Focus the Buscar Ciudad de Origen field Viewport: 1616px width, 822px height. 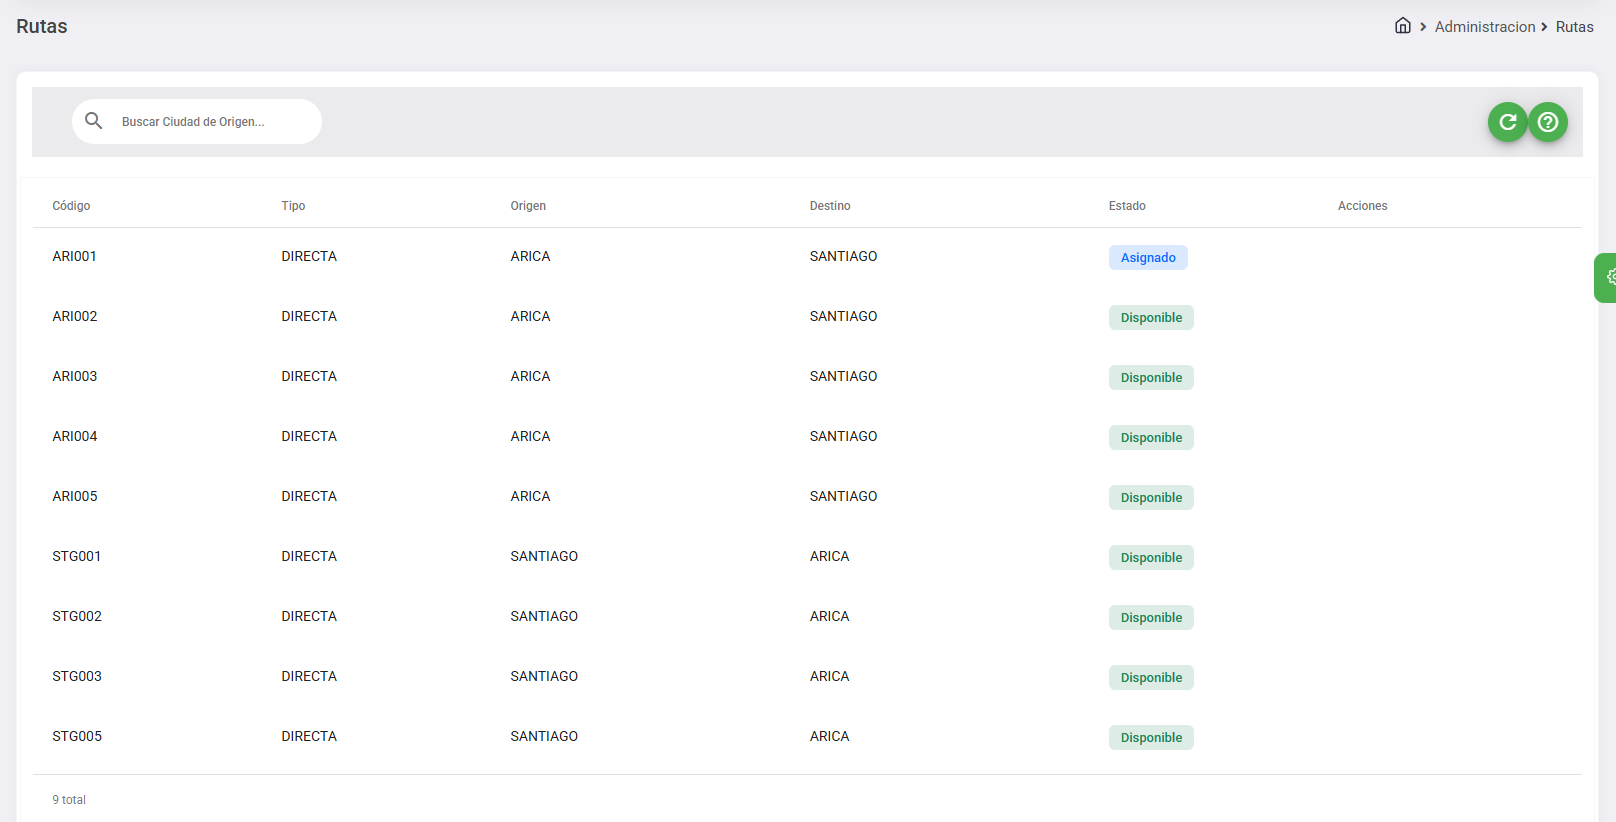click(210, 122)
